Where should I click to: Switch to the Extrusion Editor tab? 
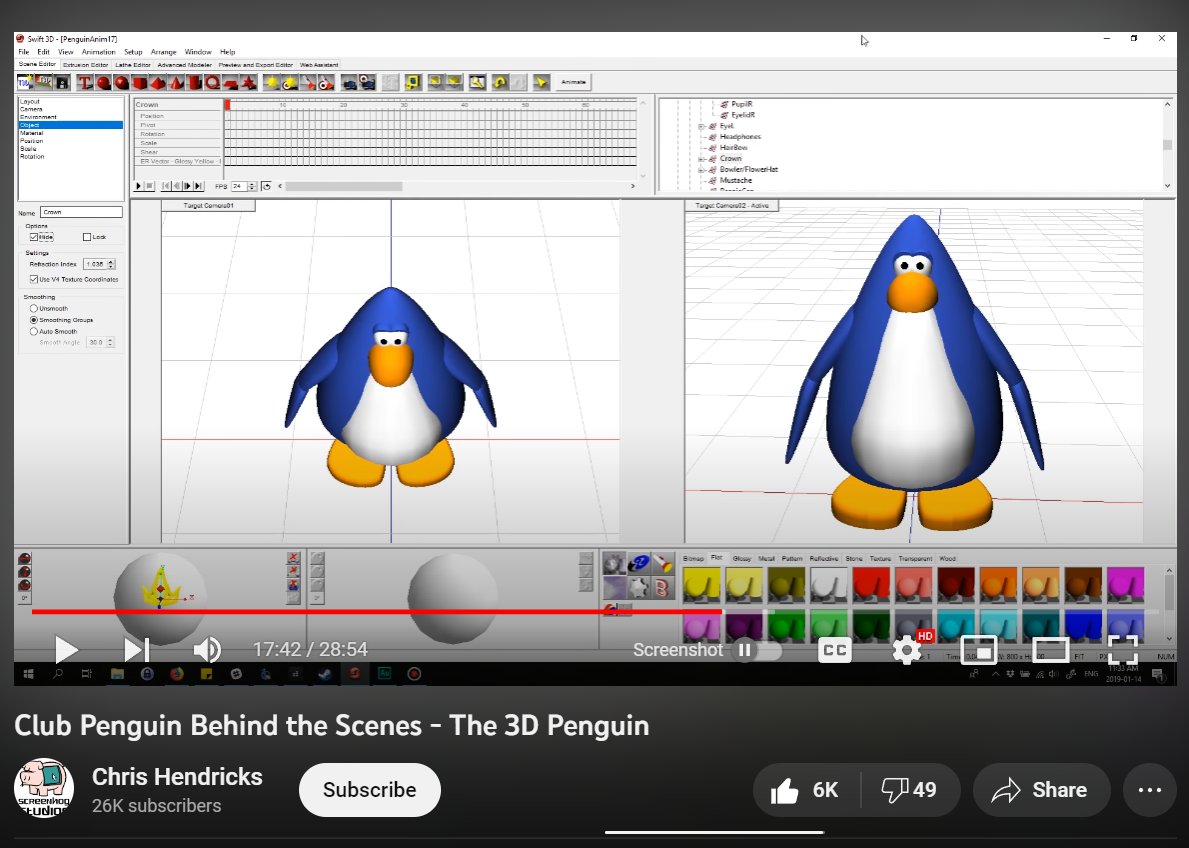(86, 65)
